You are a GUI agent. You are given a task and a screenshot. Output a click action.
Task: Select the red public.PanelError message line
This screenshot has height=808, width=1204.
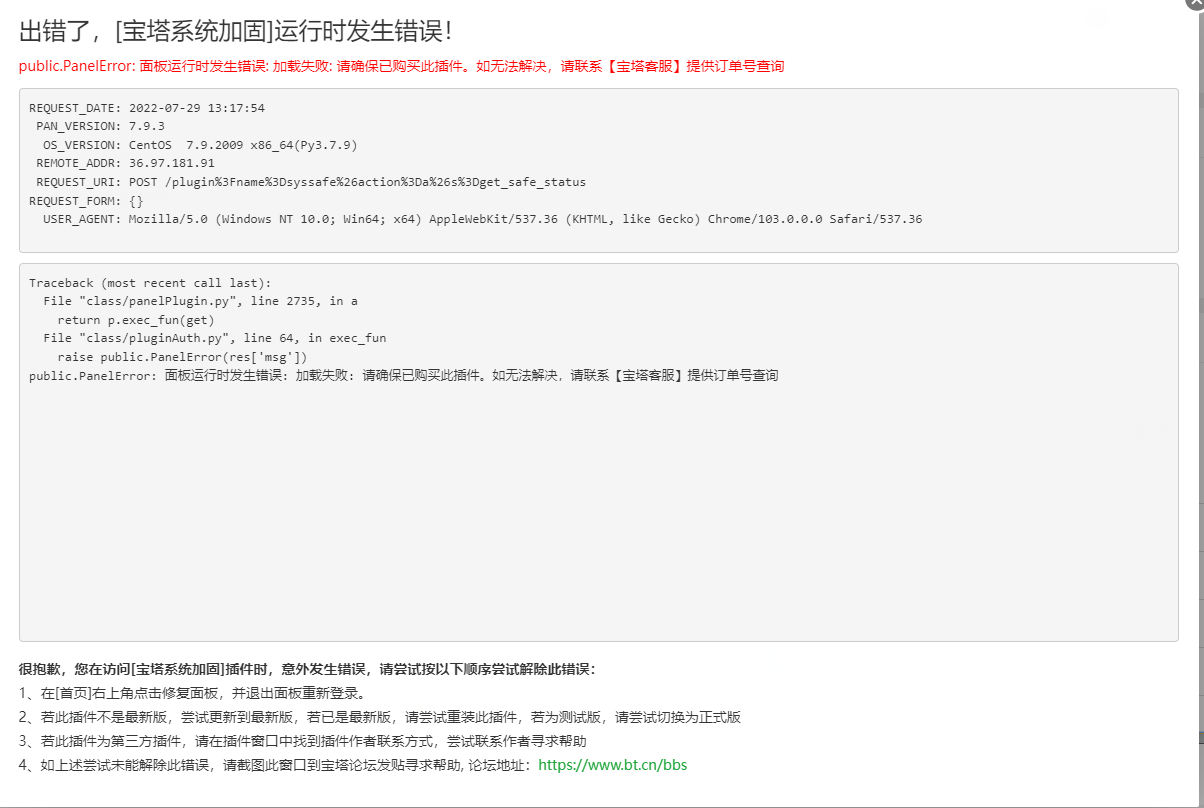[401, 66]
